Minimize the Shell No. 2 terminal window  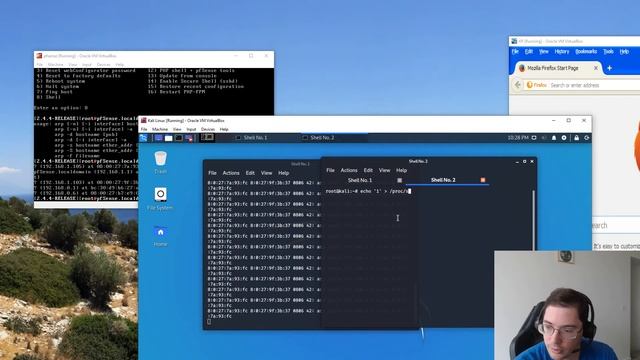pos(517,162)
